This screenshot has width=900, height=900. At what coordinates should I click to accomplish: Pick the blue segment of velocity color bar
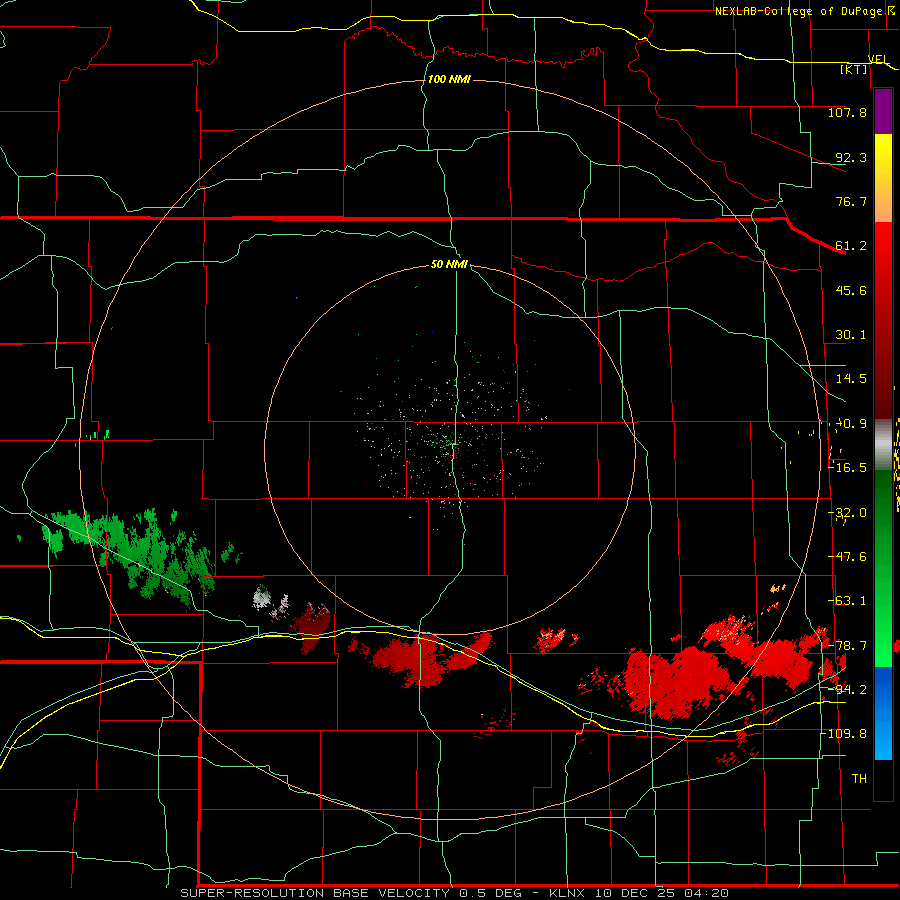(883, 713)
